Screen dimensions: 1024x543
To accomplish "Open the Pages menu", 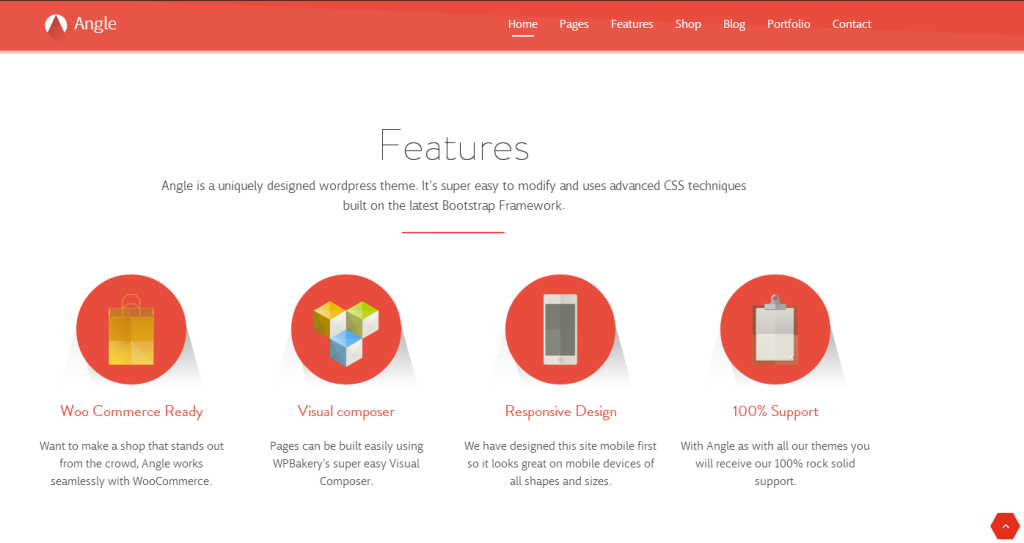I will (574, 24).
